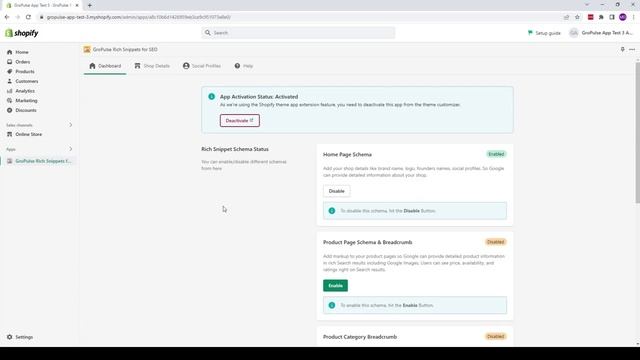Click Disabled badge on Product Page Schema
The height and width of the screenshot is (360, 640).
tap(496, 242)
